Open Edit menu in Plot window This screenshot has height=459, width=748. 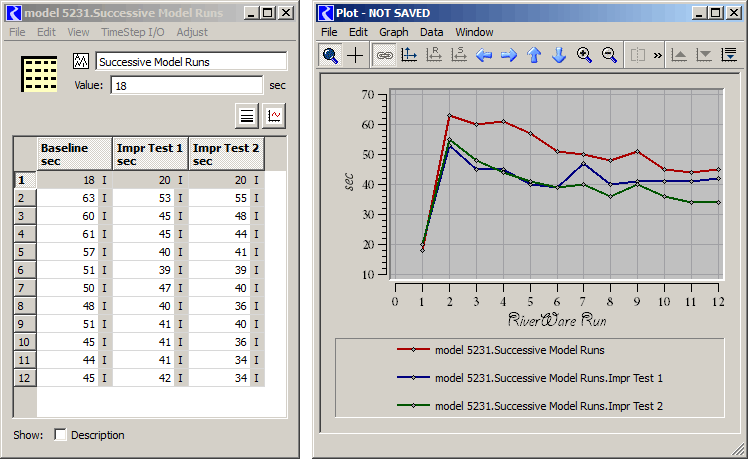point(358,32)
